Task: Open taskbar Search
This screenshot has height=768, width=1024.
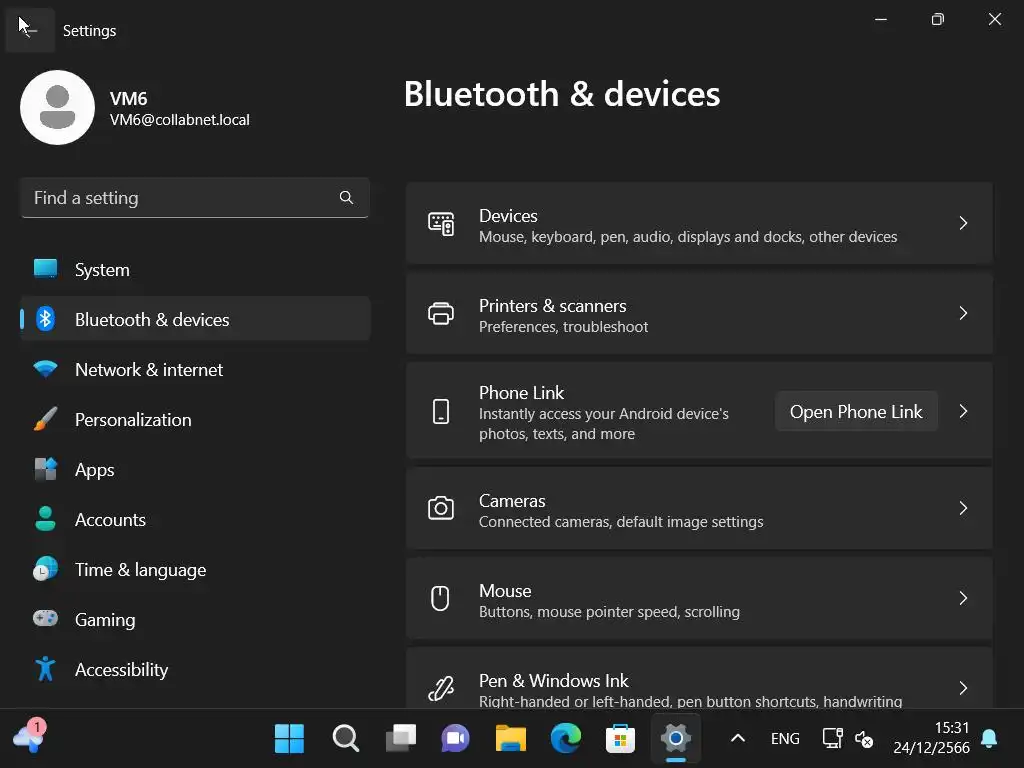Action: click(x=345, y=739)
